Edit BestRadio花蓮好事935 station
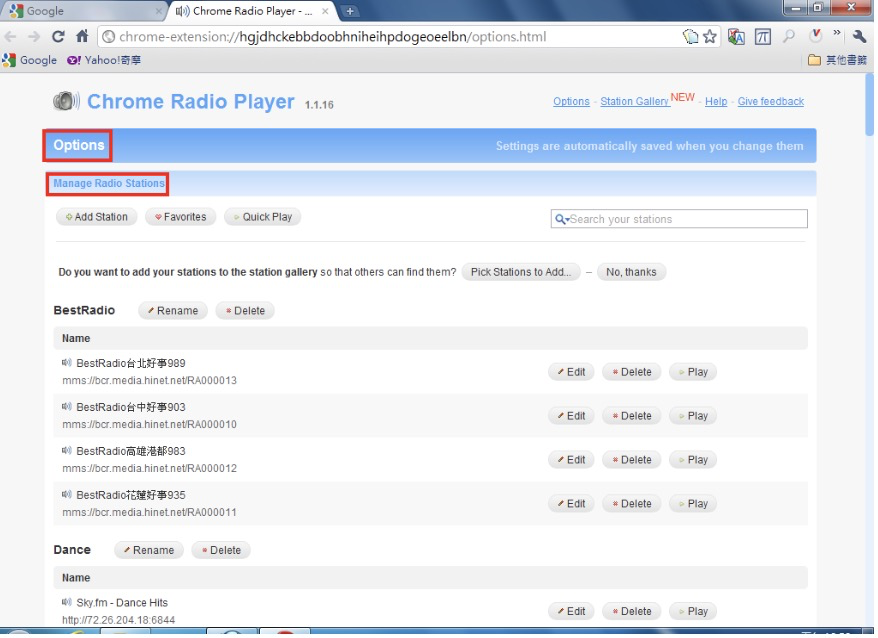 (x=571, y=504)
